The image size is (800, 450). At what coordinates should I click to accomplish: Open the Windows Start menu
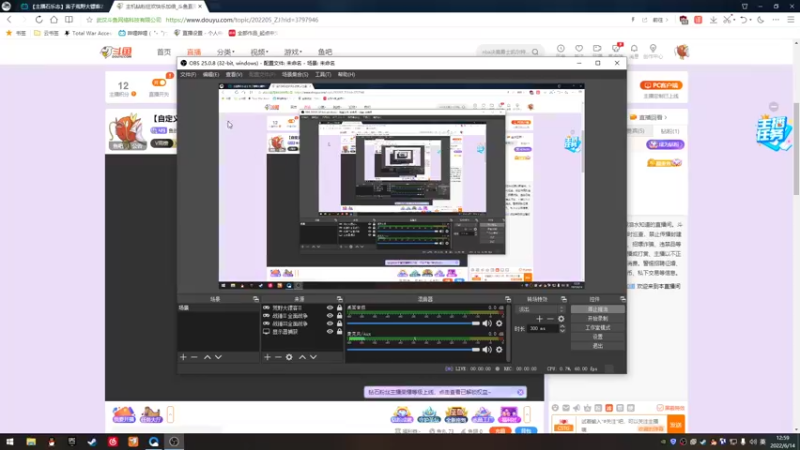click(x=10, y=442)
